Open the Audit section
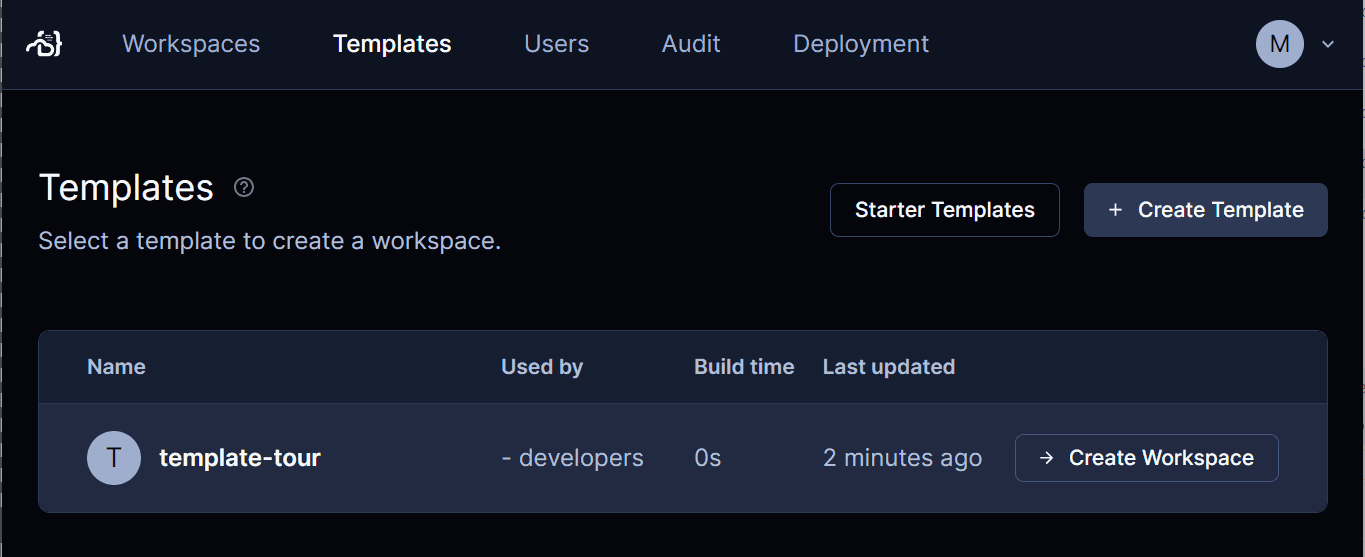 tap(691, 44)
